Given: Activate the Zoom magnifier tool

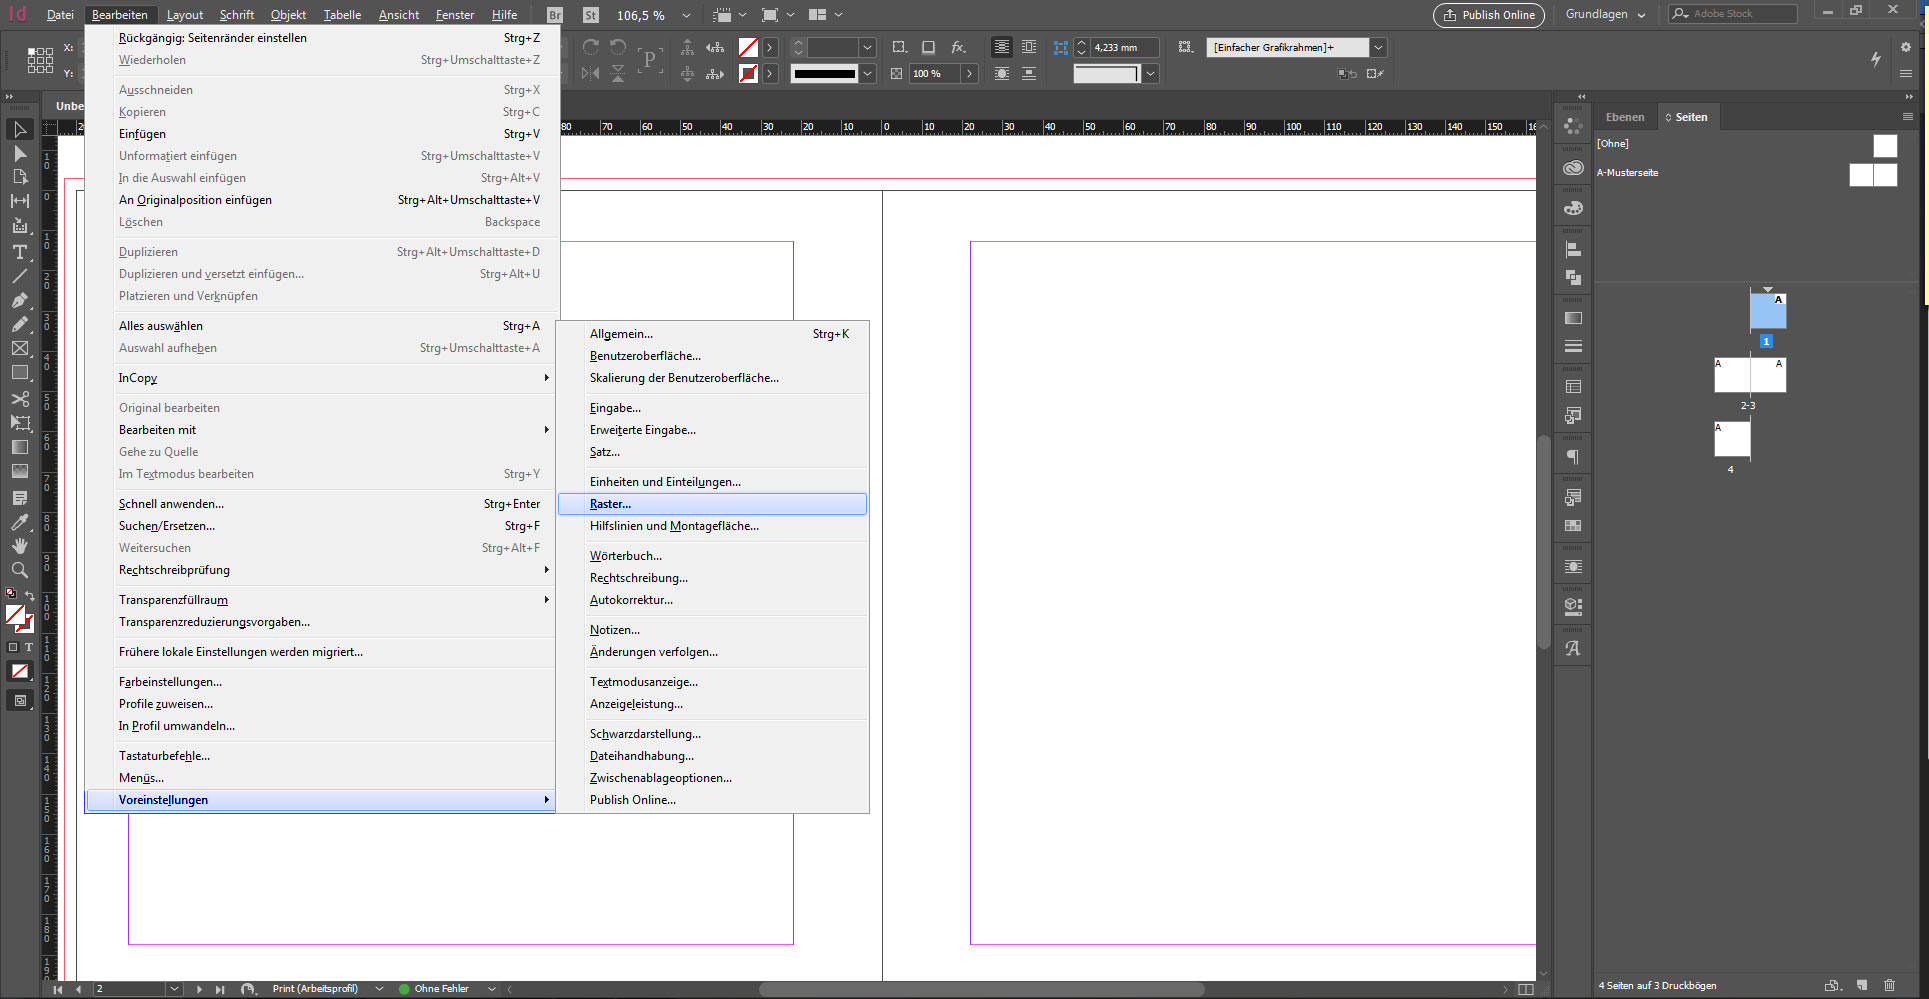Looking at the screenshot, I should pos(19,570).
